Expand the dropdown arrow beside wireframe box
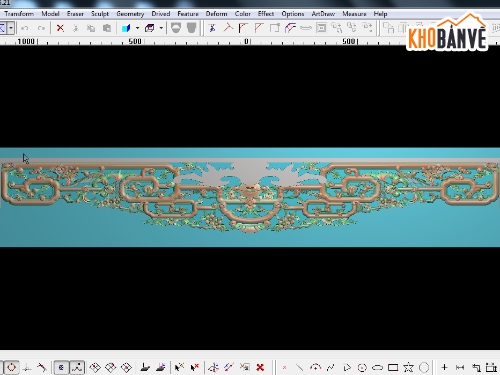 (x=161, y=28)
